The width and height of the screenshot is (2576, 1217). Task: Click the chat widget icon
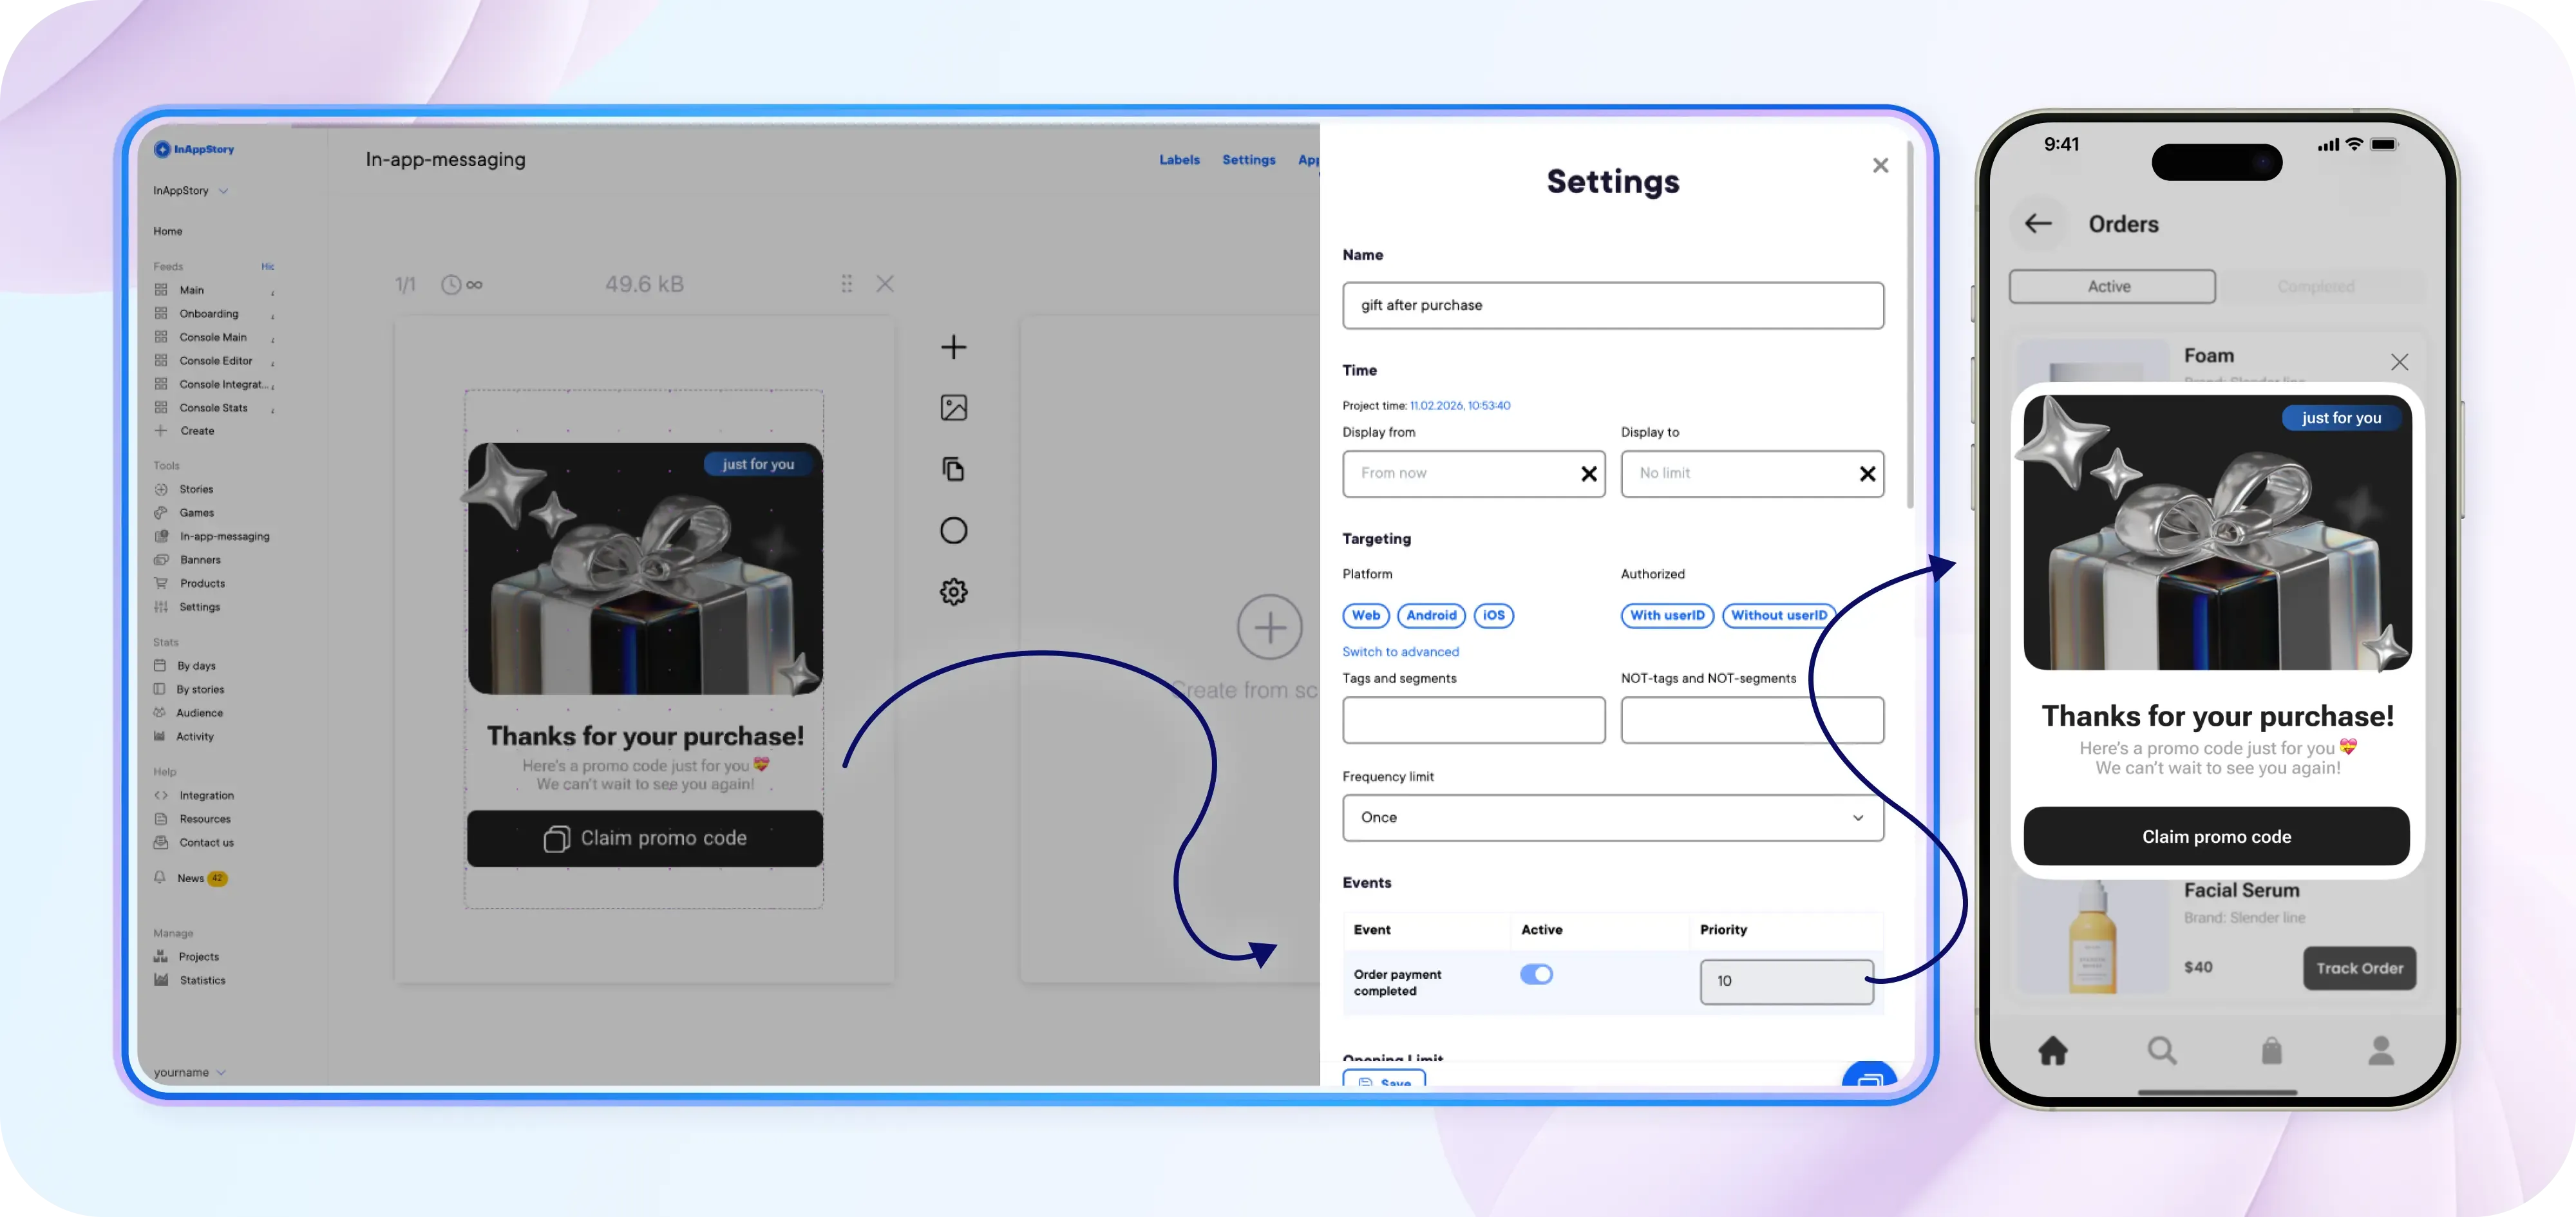coord(1869,1075)
